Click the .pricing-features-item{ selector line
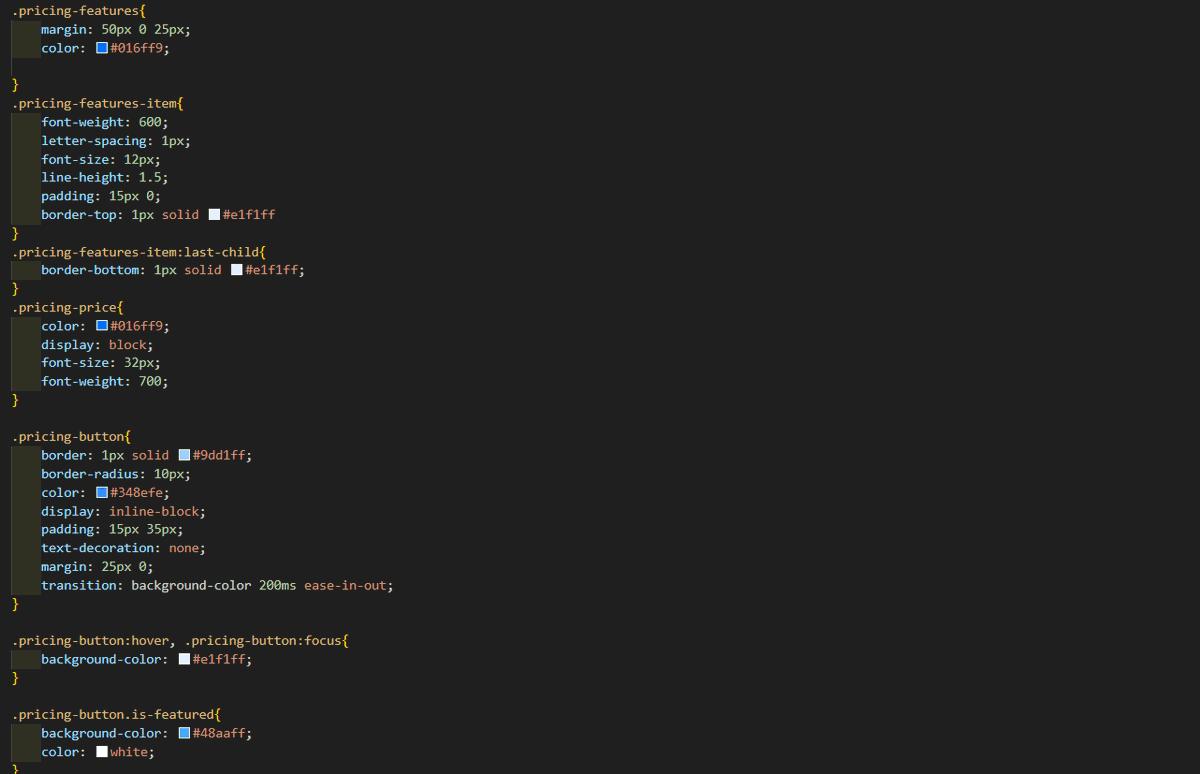Image resolution: width=1200 pixels, height=774 pixels. (x=98, y=103)
